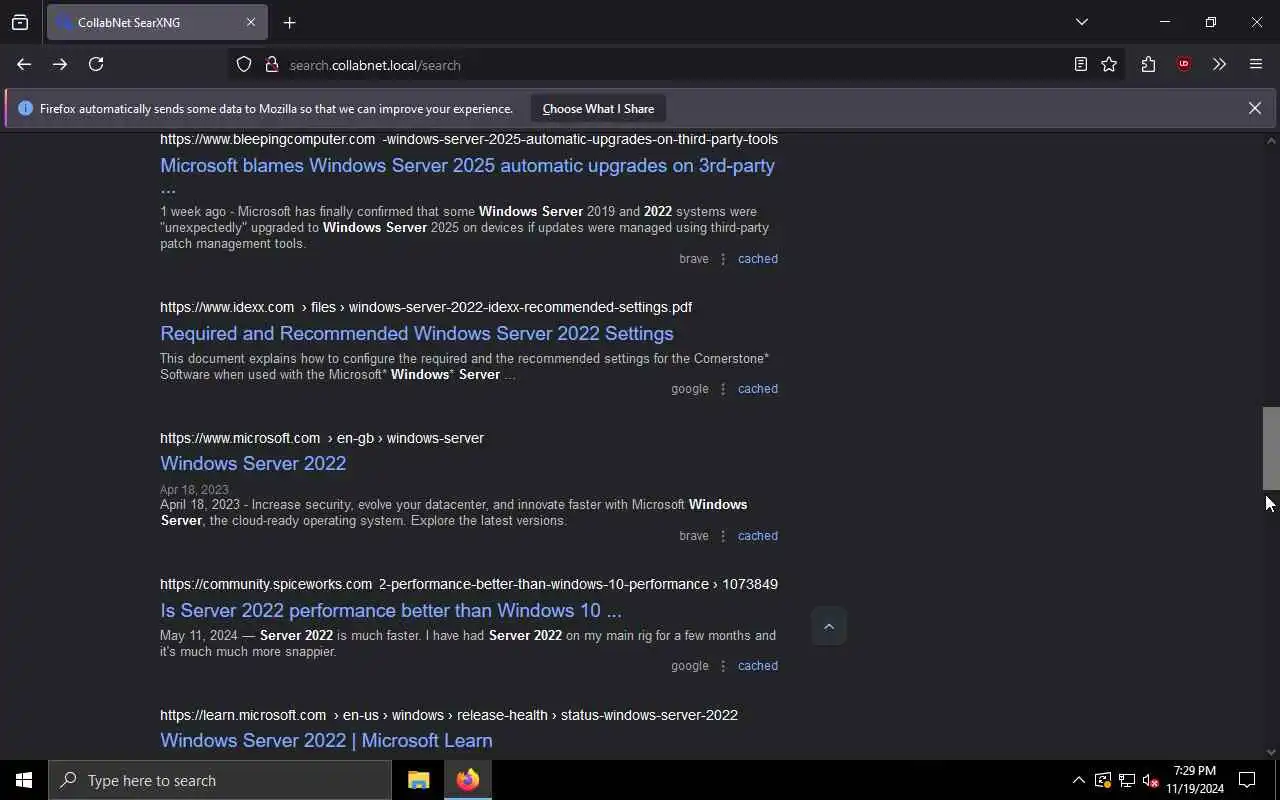Open cached link for microsoft.com en-gb result
The width and height of the screenshot is (1280, 800).
click(x=757, y=536)
